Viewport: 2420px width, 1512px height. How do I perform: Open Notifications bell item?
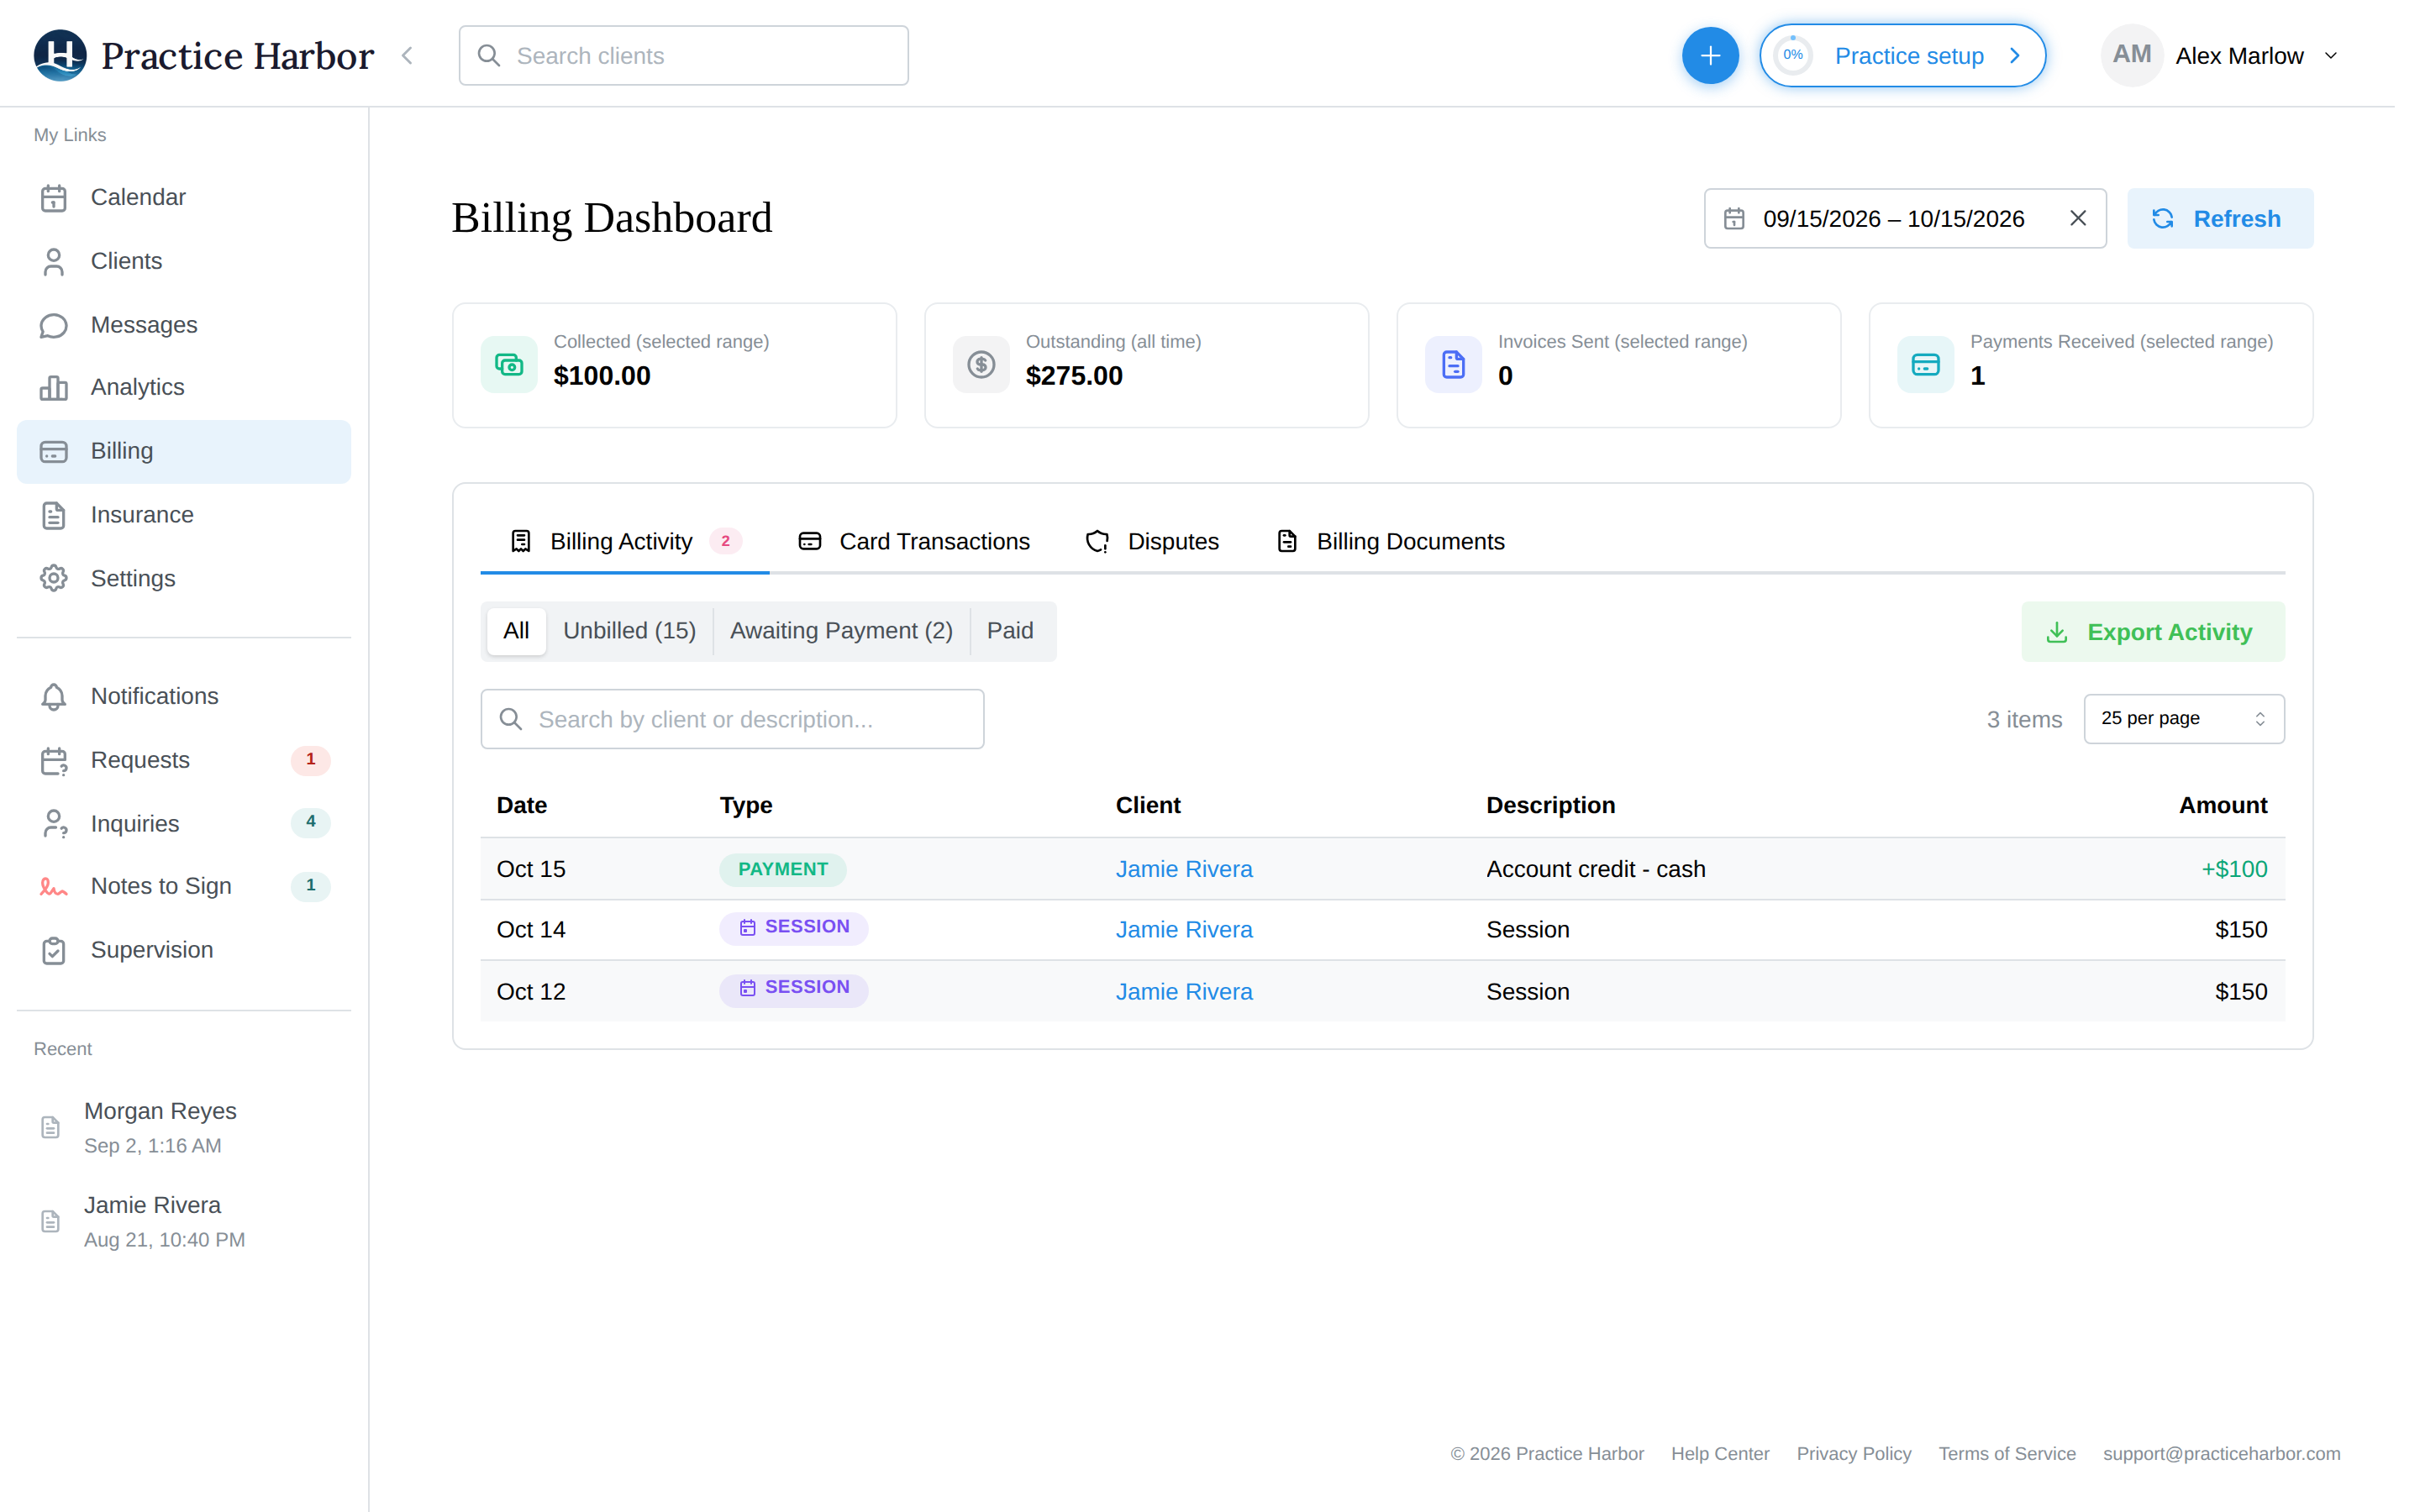(x=184, y=696)
